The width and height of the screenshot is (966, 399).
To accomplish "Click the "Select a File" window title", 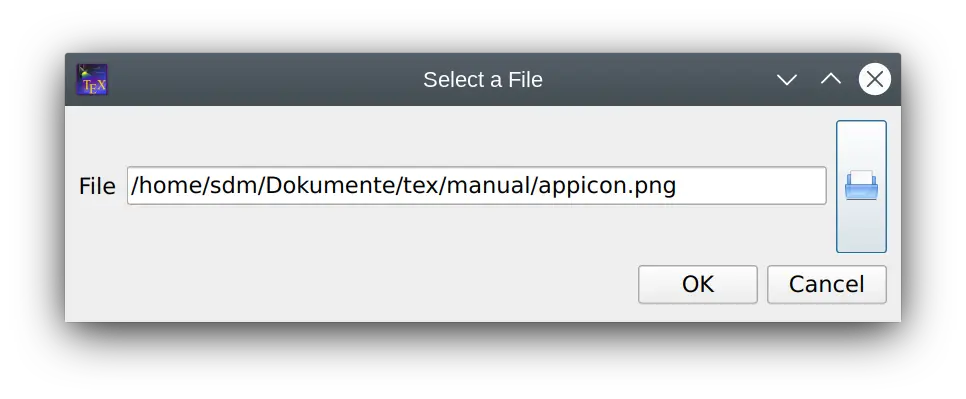I will tap(482, 79).
